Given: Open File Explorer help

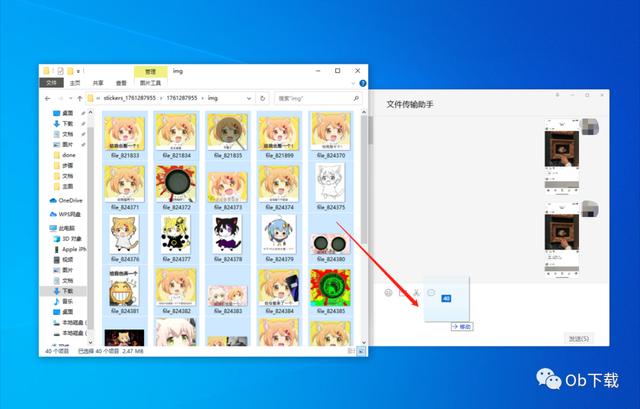Looking at the screenshot, I should (362, 83).
